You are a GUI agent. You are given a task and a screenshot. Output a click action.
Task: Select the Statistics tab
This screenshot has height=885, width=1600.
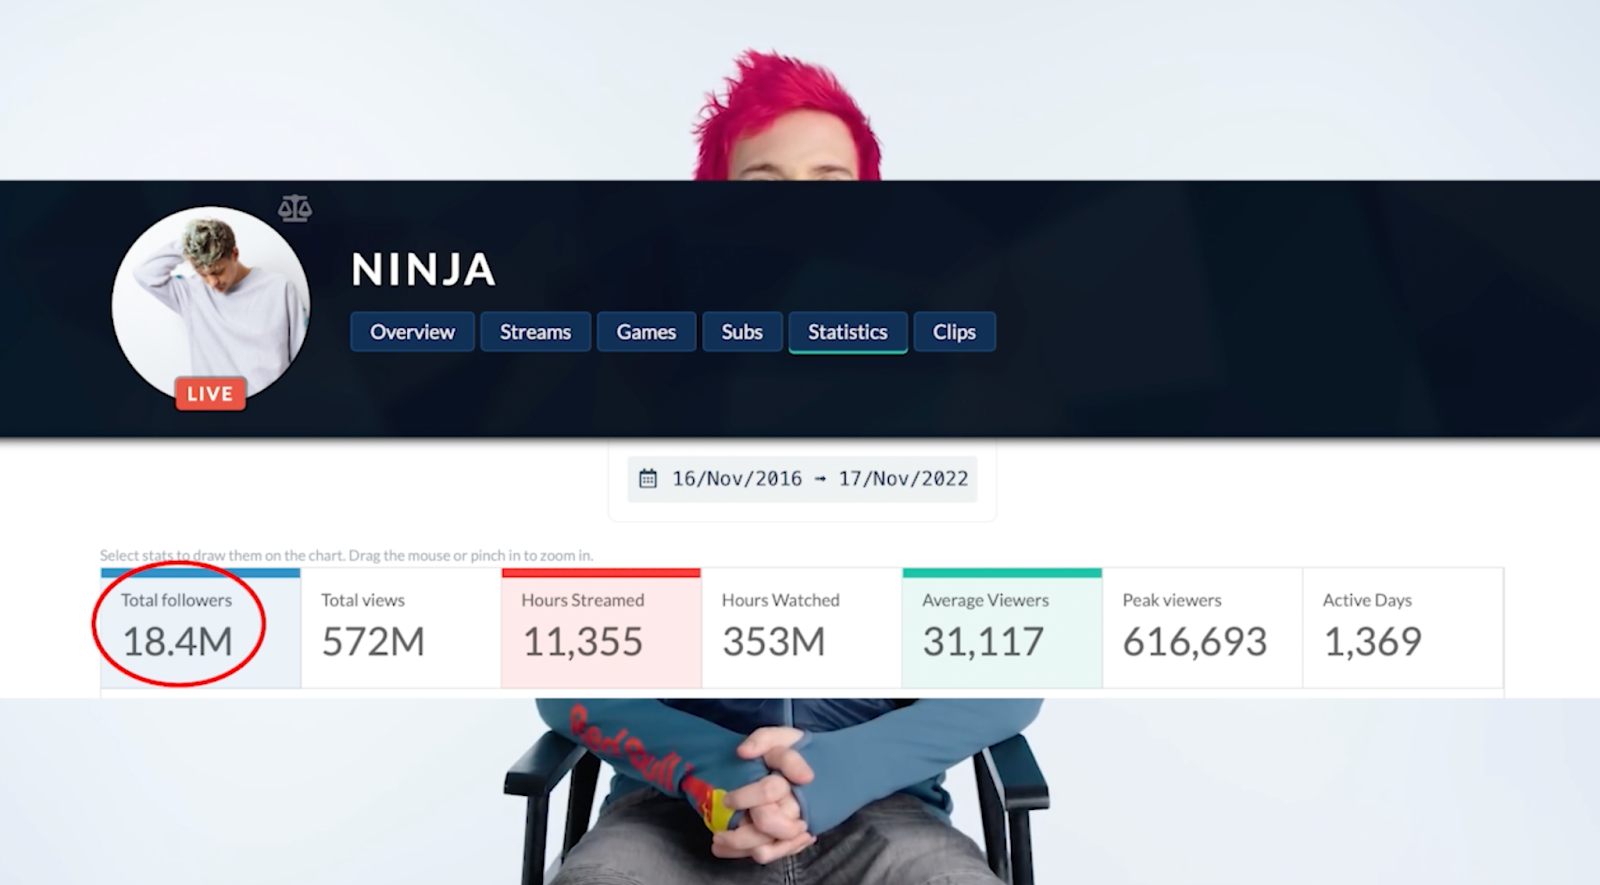point(848,332)
